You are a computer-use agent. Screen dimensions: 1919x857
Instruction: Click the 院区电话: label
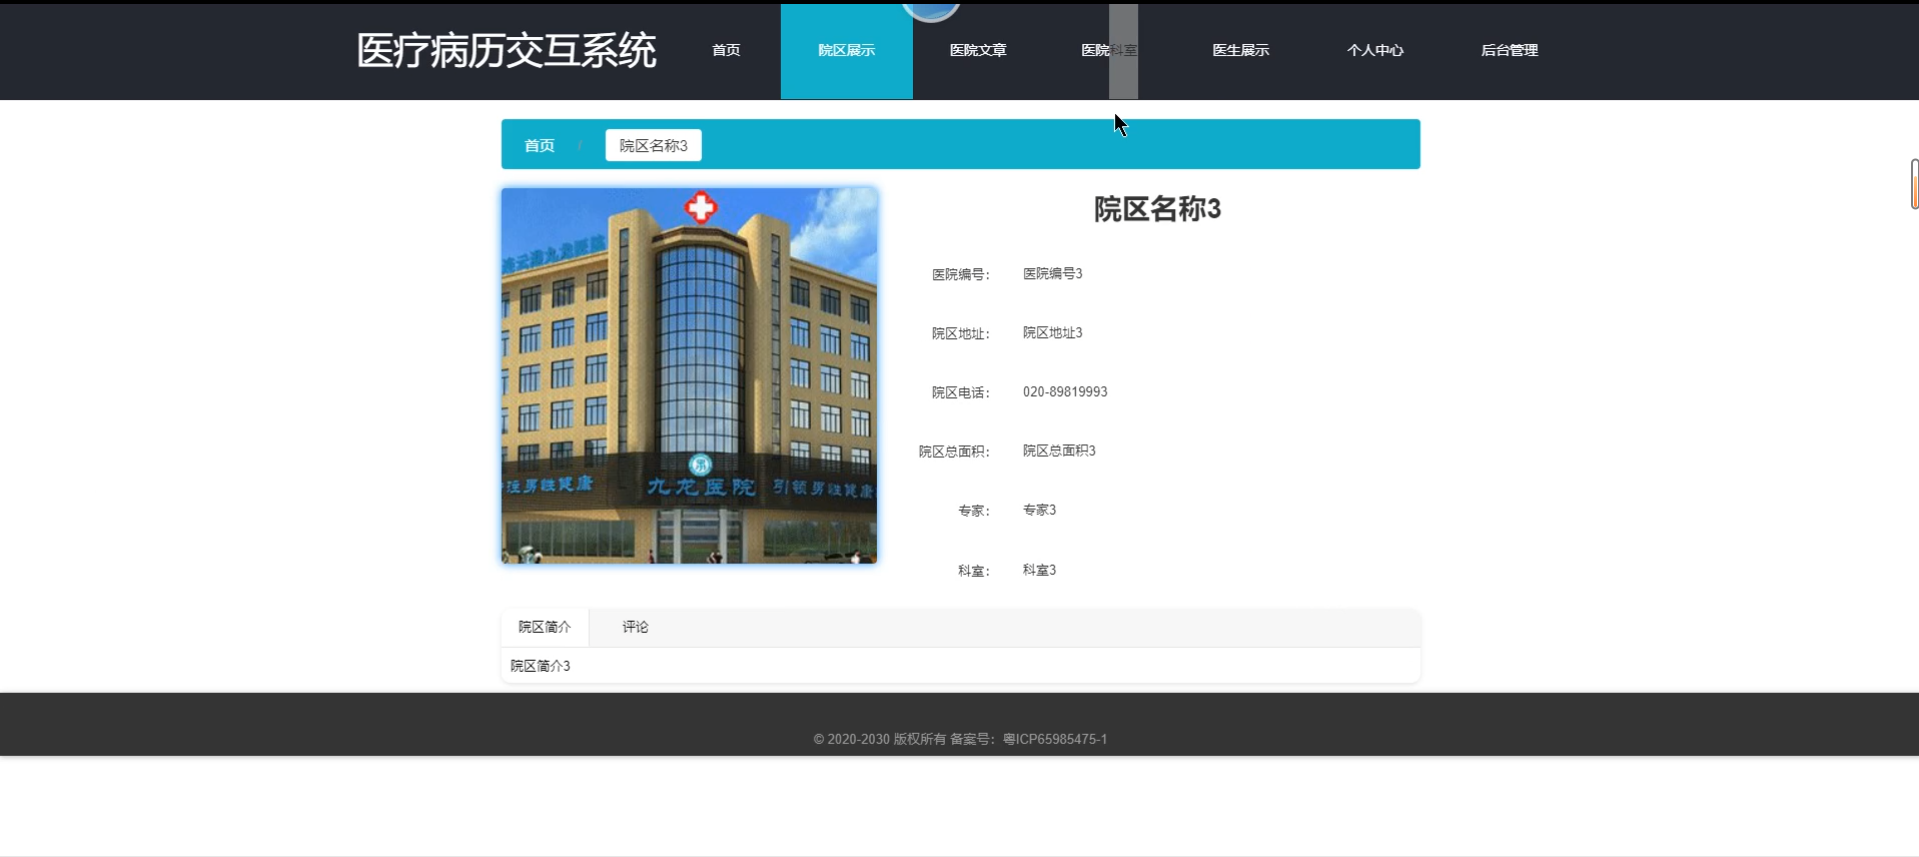tap(961, 393)
